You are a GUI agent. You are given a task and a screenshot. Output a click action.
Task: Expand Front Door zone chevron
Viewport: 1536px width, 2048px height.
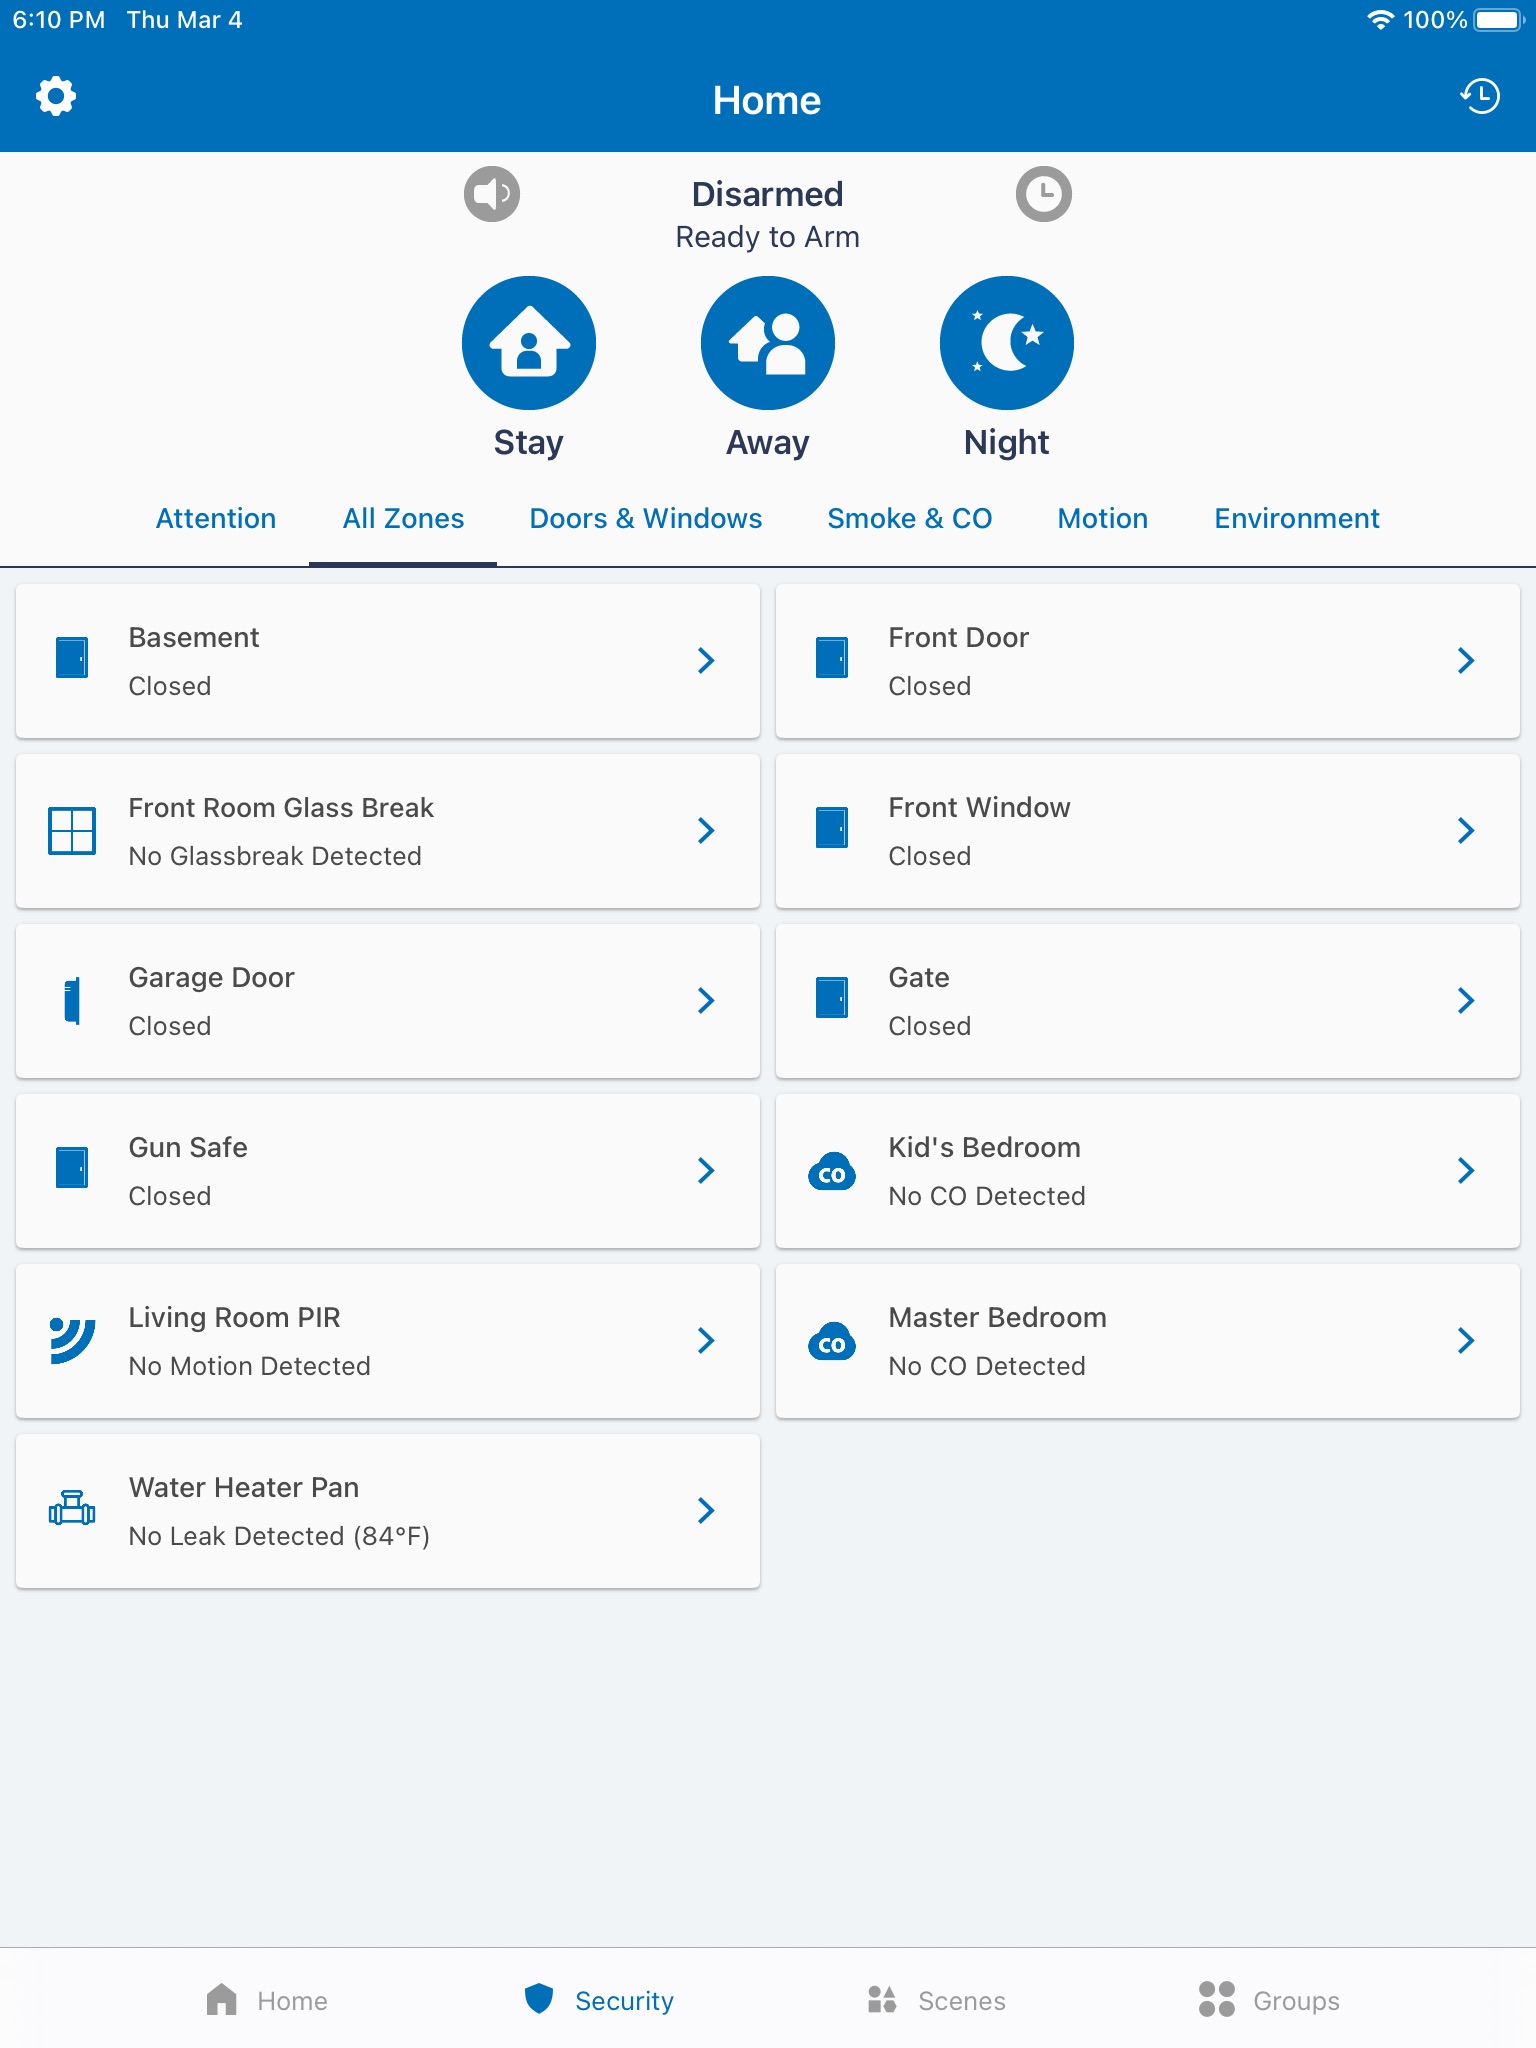(1466, 660)
